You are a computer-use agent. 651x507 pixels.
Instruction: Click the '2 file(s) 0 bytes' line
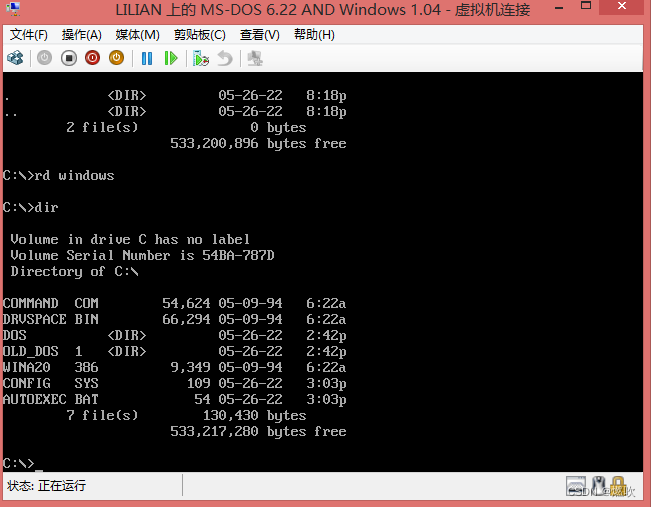(x=186, y=127)
